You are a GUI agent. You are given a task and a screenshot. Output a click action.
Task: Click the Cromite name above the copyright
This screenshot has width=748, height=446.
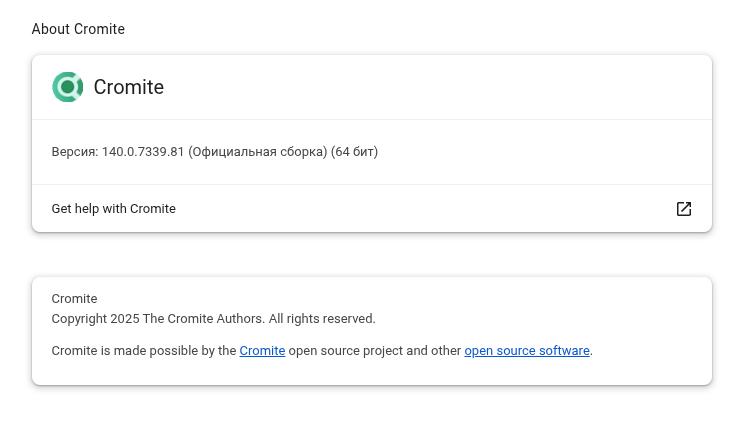coord(74,299)
